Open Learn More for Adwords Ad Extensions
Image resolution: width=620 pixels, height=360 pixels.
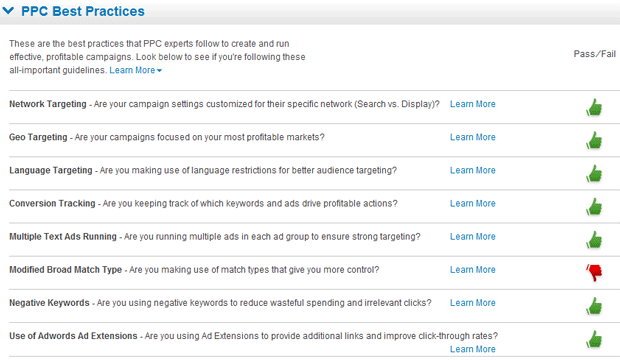tap(473, 349)
